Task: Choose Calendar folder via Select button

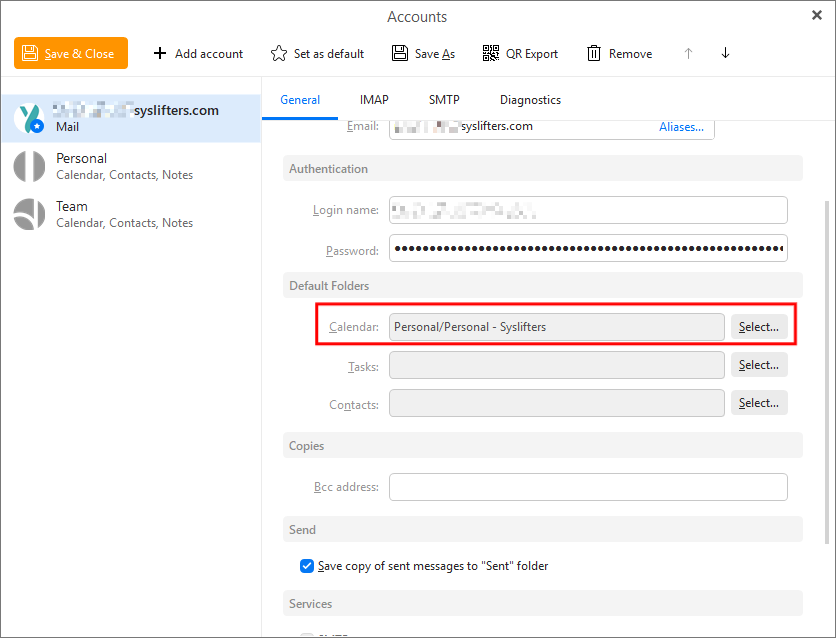Action: pos(759,327)
